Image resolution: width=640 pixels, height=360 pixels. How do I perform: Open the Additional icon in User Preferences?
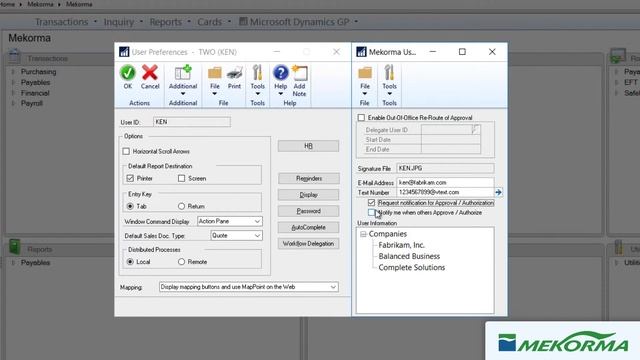pyautogui.click(x=183, y=73)
